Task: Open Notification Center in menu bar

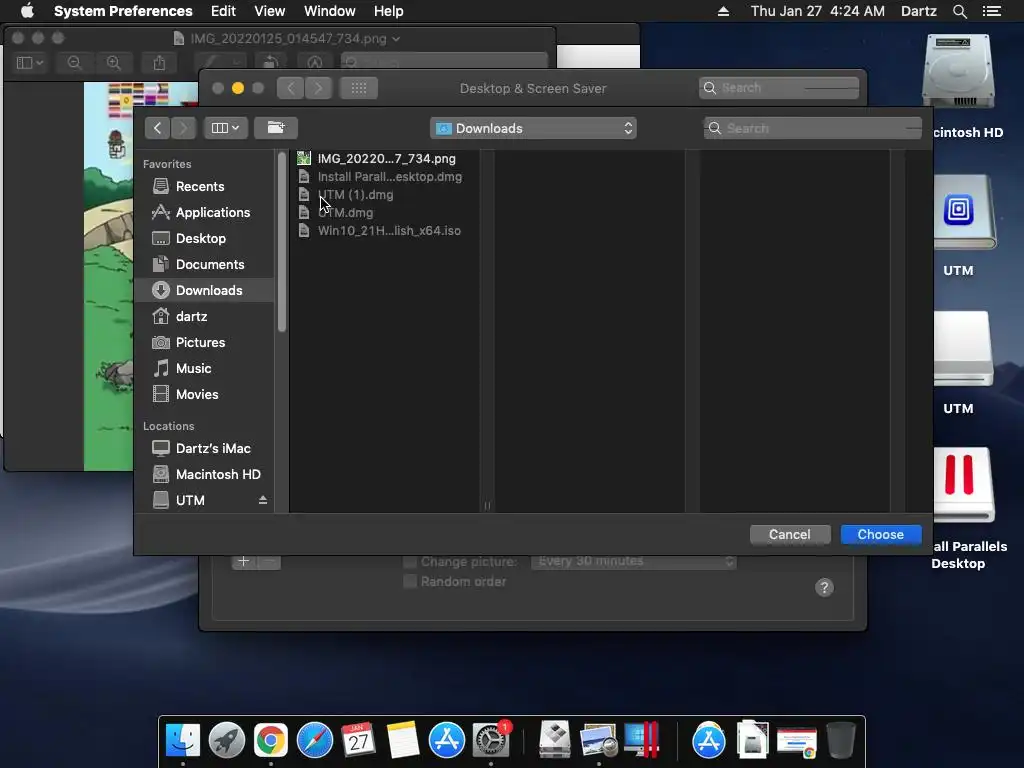Action: pyautogui.click(x=991, y=11)
